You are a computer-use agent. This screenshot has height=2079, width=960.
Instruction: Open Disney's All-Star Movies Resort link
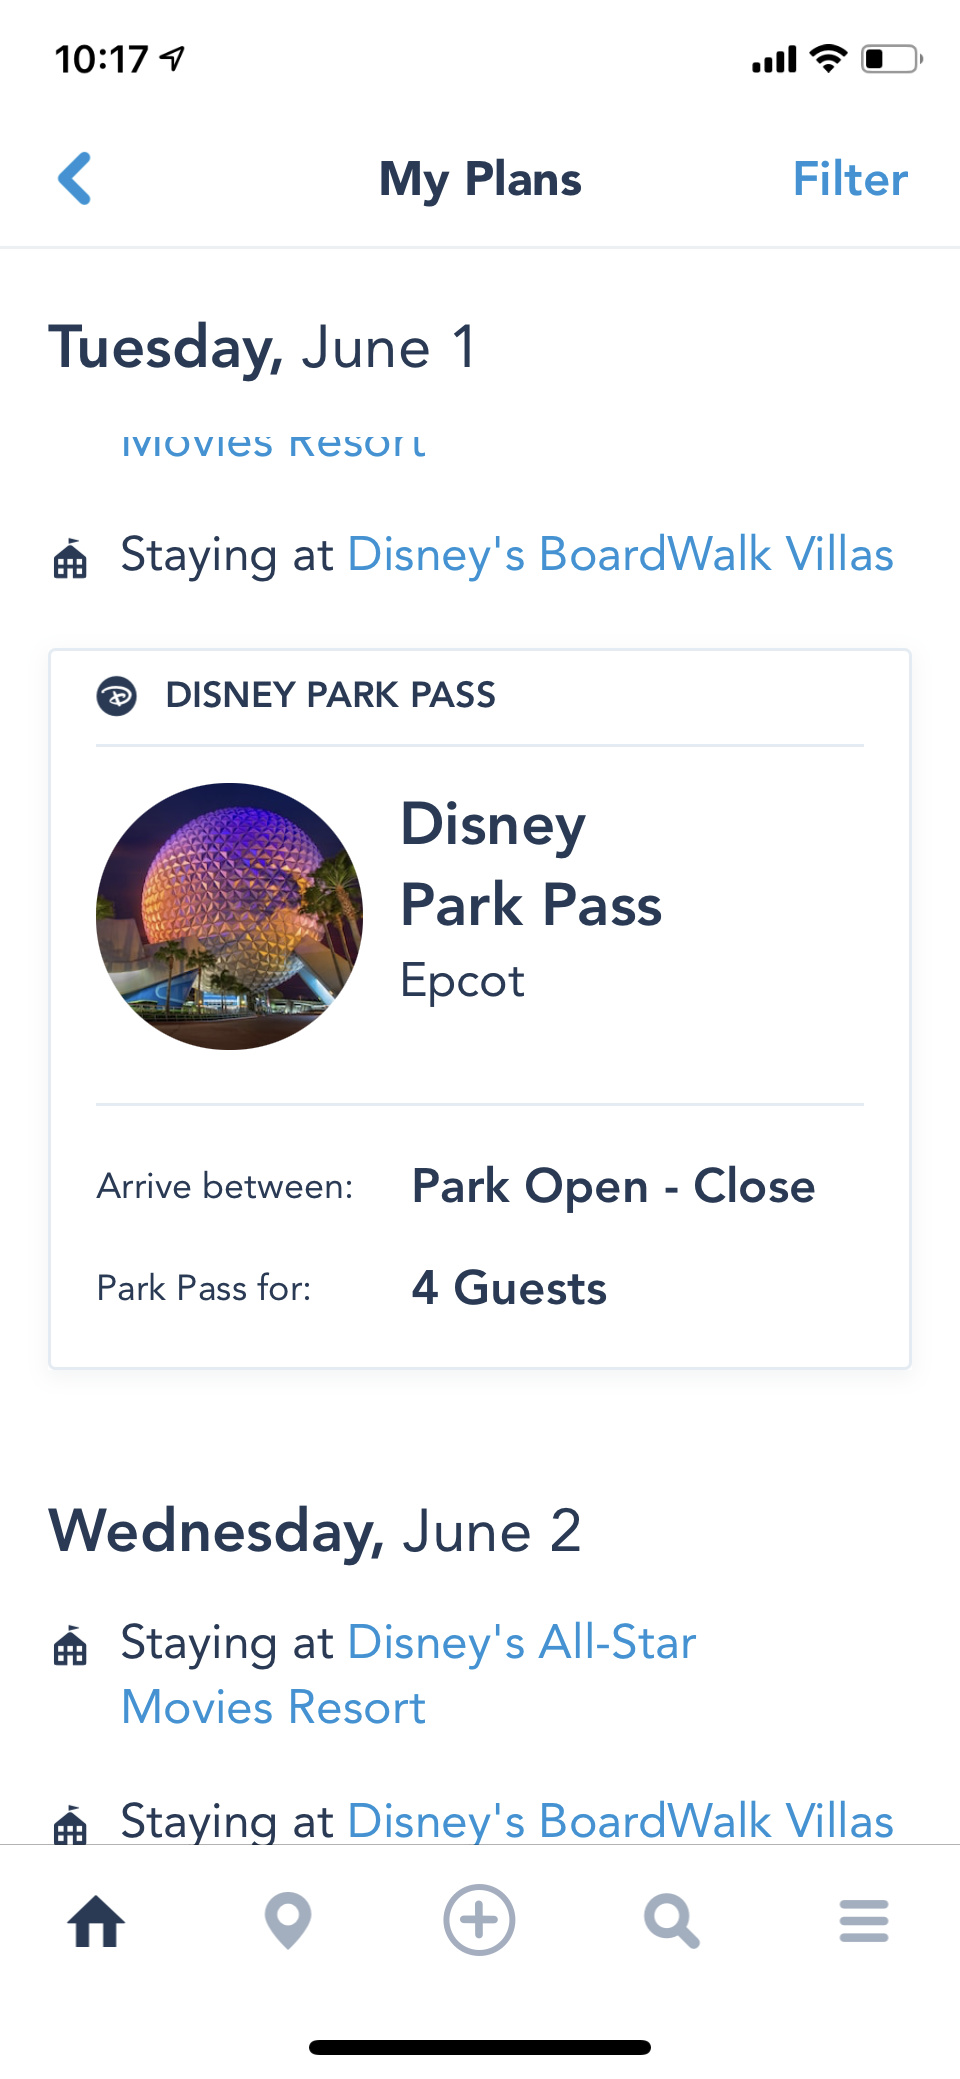click(x=520, y=1643)
